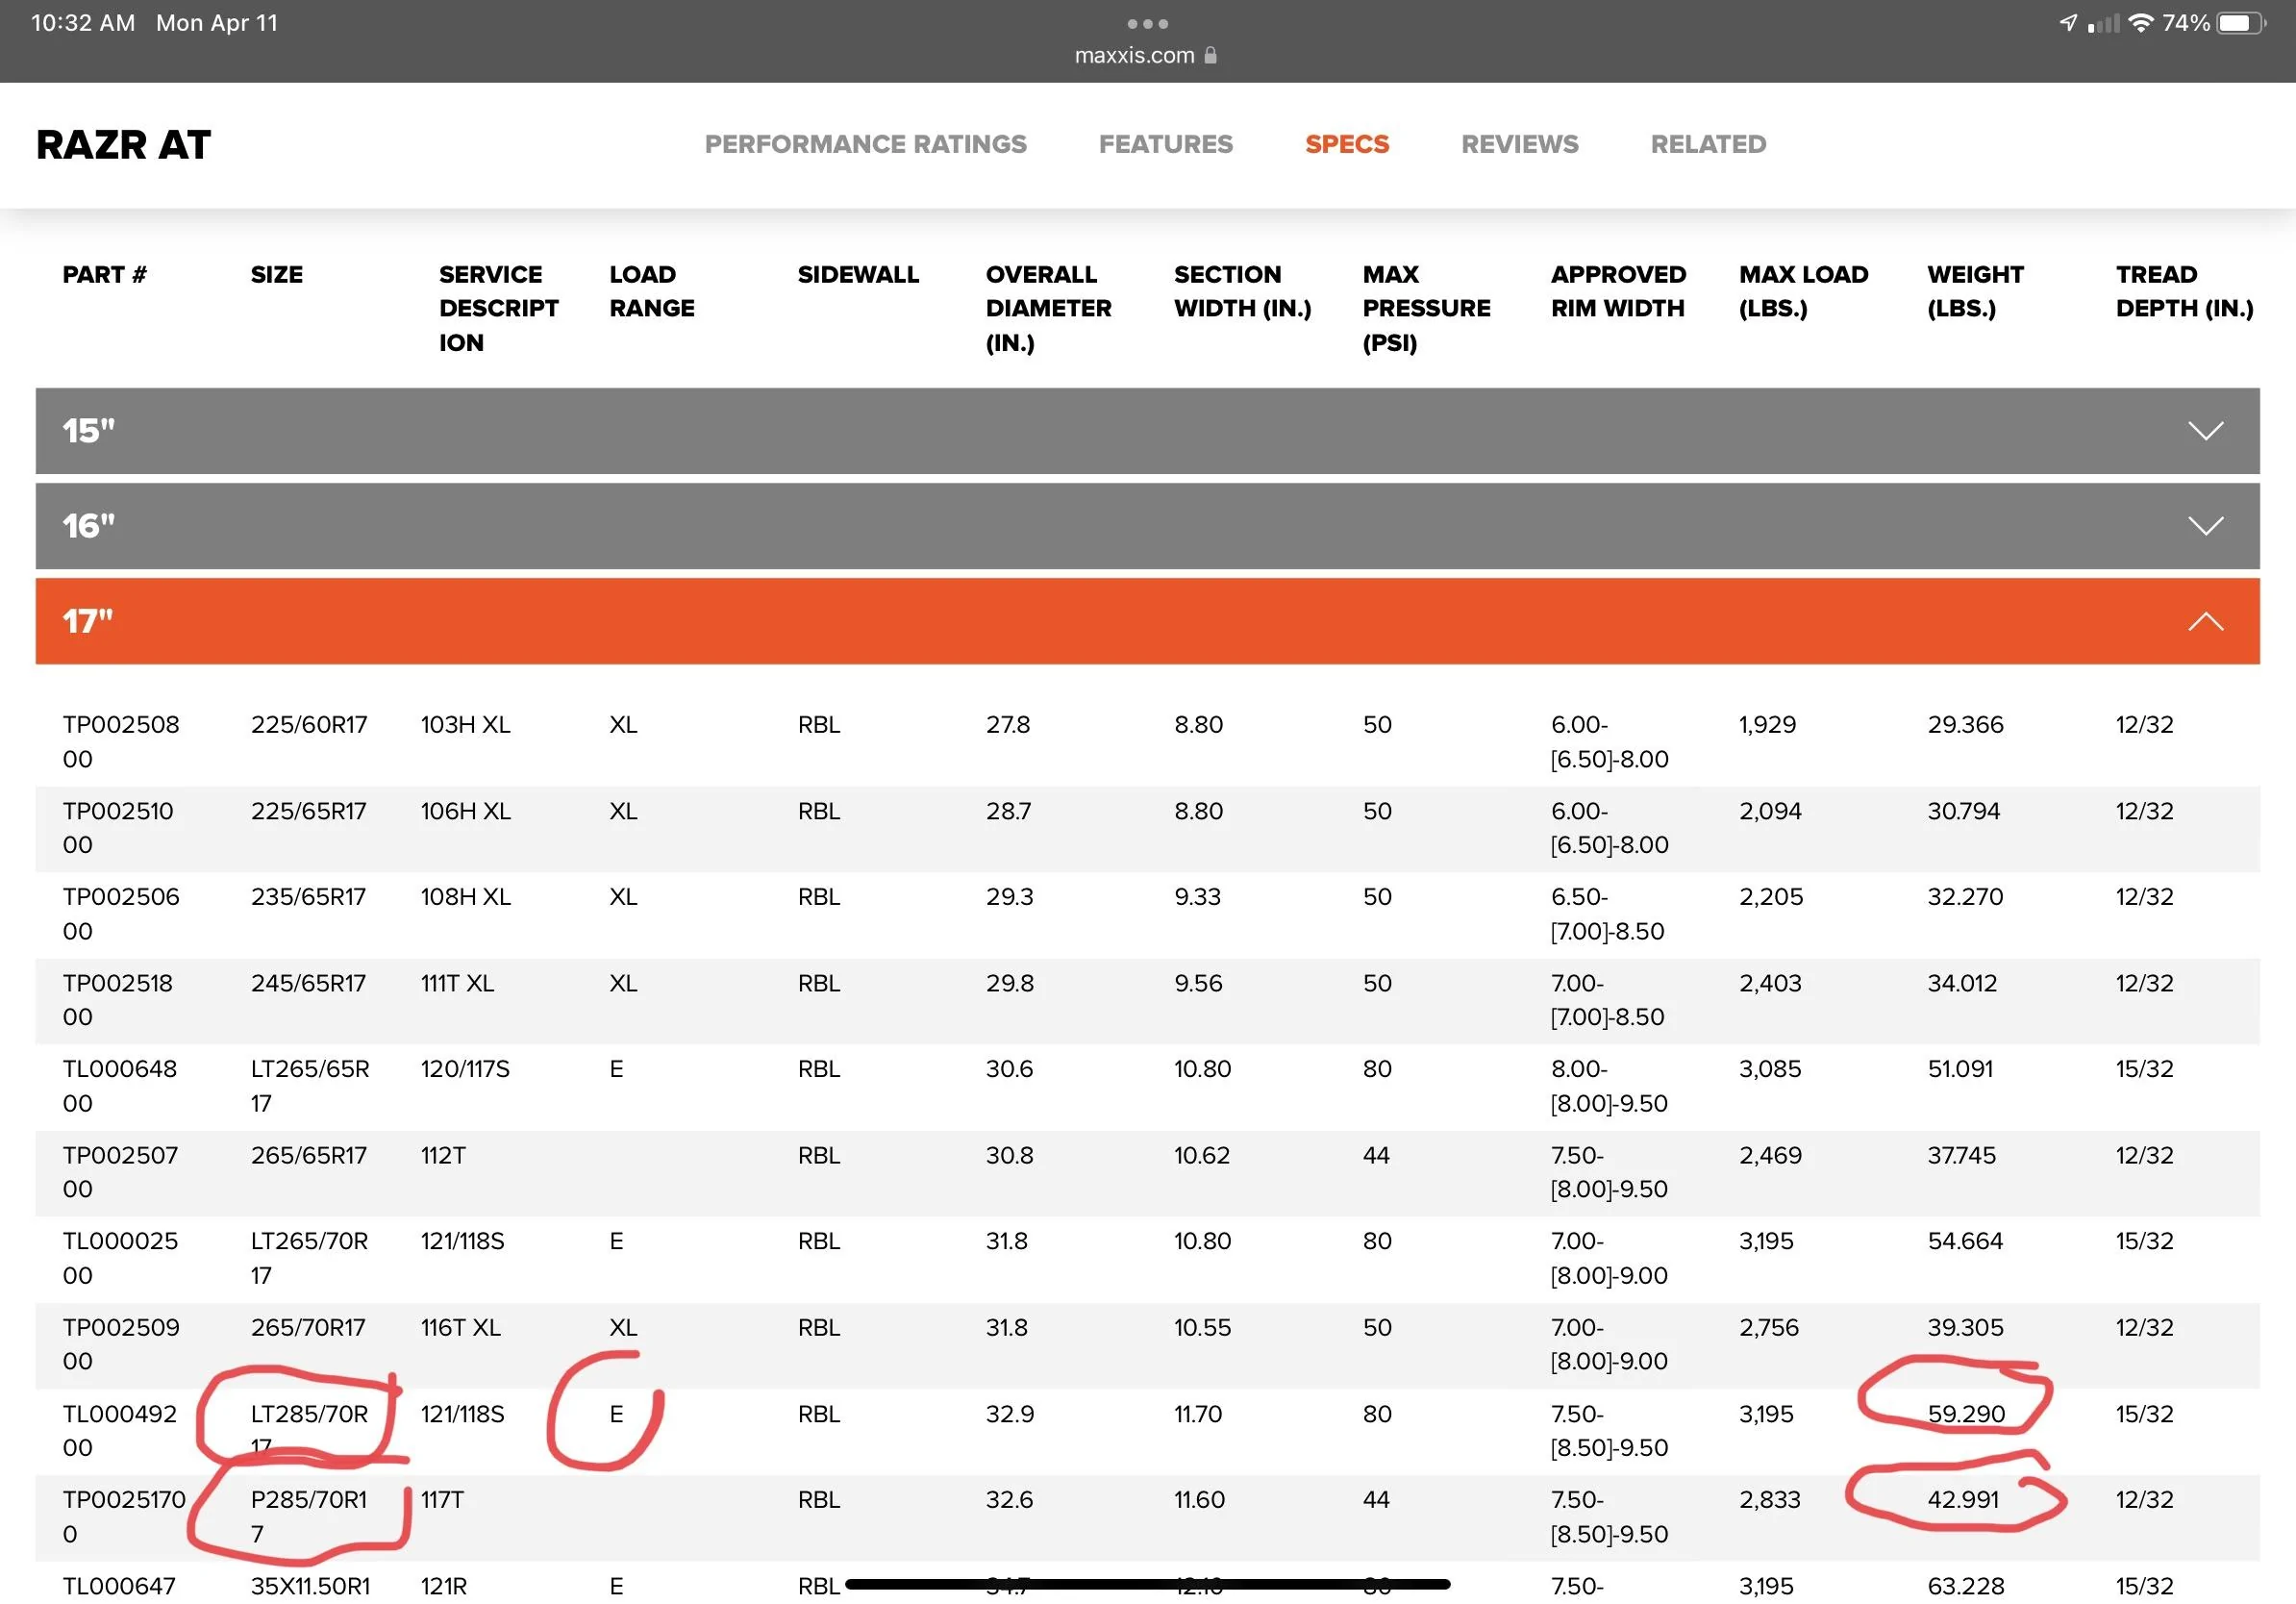Select the LT265/70R 17 size cell

point(309,1258)
